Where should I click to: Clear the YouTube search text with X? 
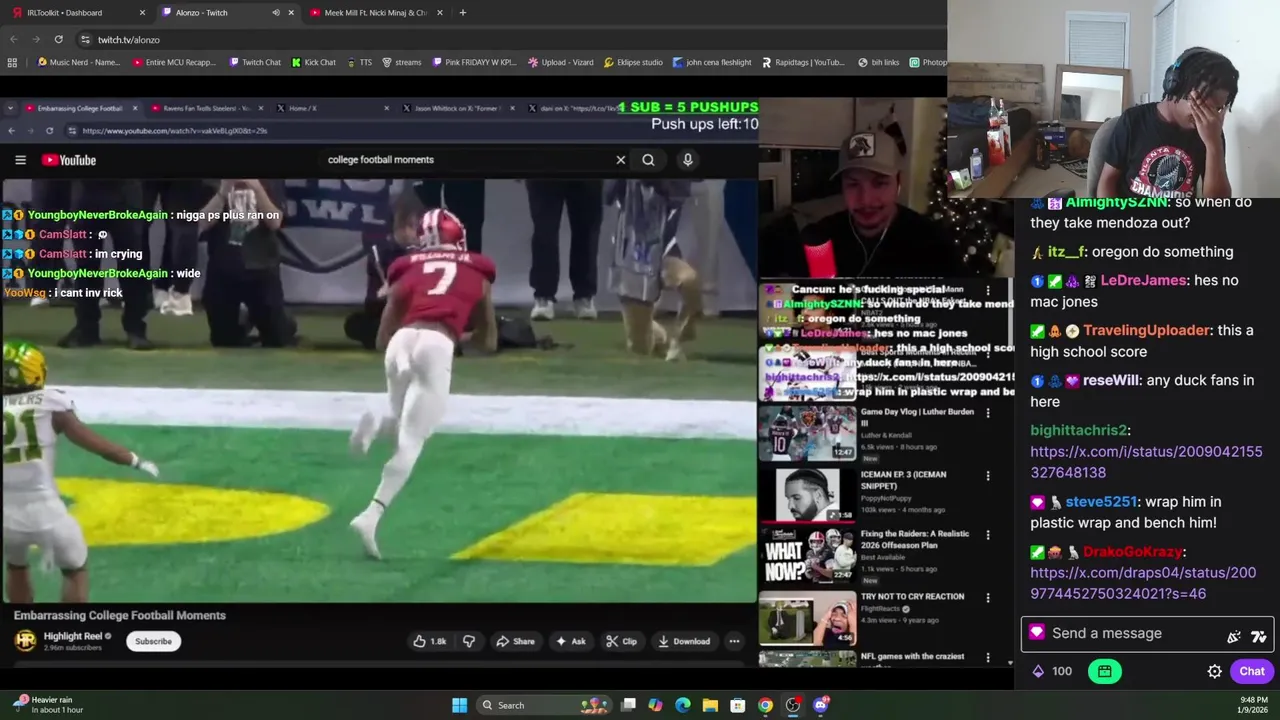(x=621, y=160)
